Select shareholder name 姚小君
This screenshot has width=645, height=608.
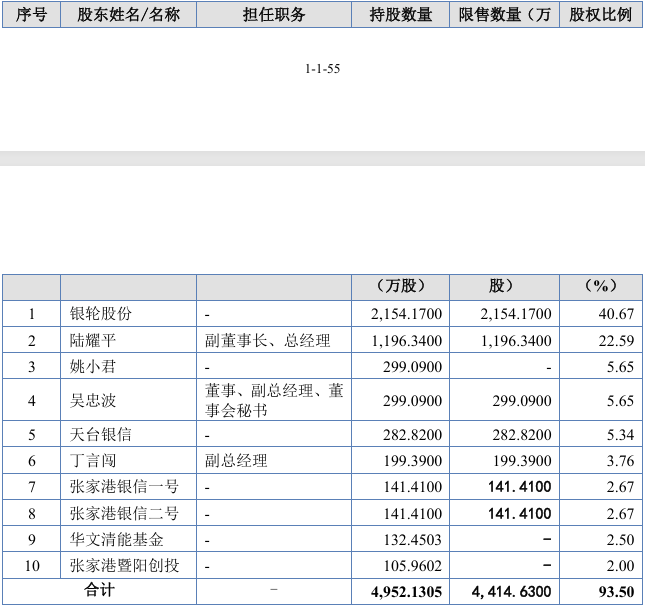click(93, 367)
